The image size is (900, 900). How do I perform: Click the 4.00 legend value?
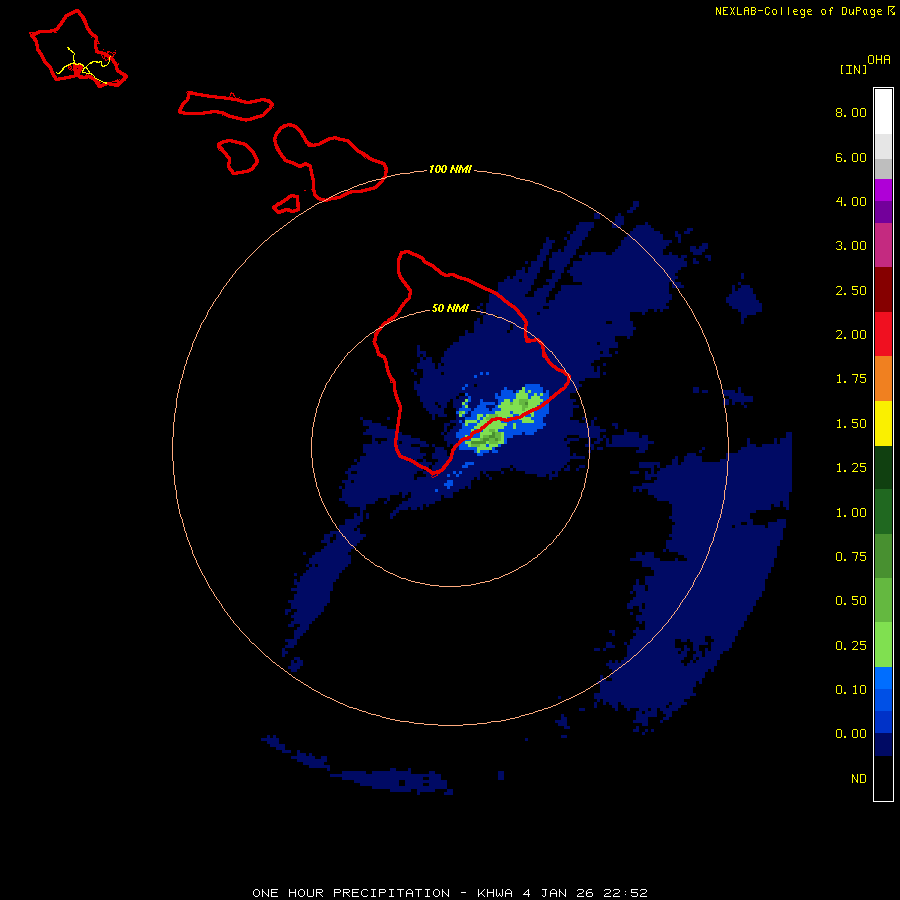click(x=851, y=201)
